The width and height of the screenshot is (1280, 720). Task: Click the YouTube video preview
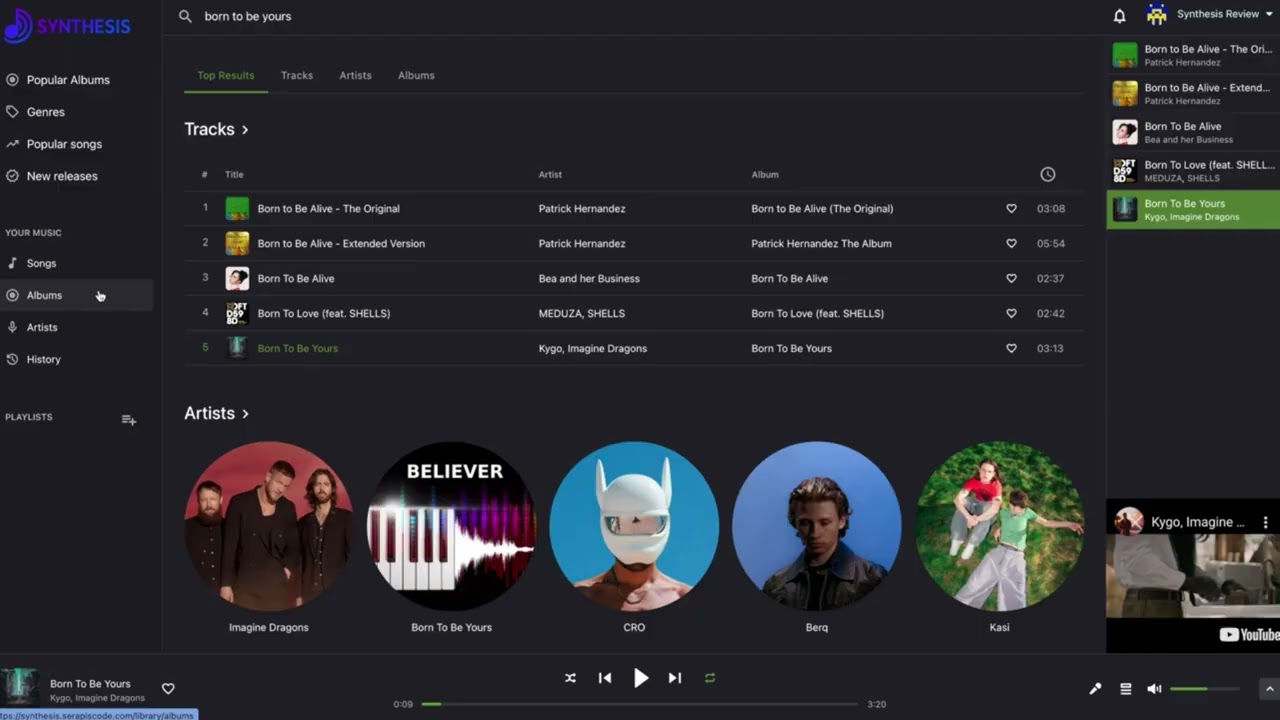coord(1193,577)
